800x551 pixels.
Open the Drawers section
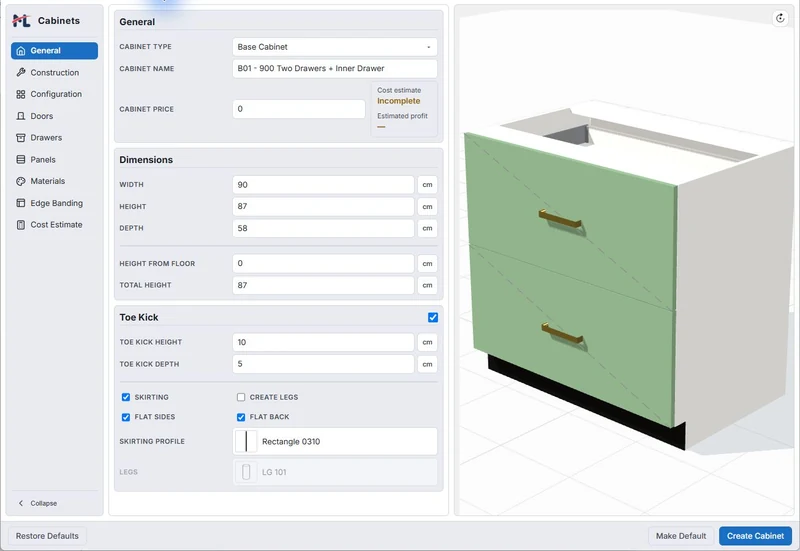point(54,138)
